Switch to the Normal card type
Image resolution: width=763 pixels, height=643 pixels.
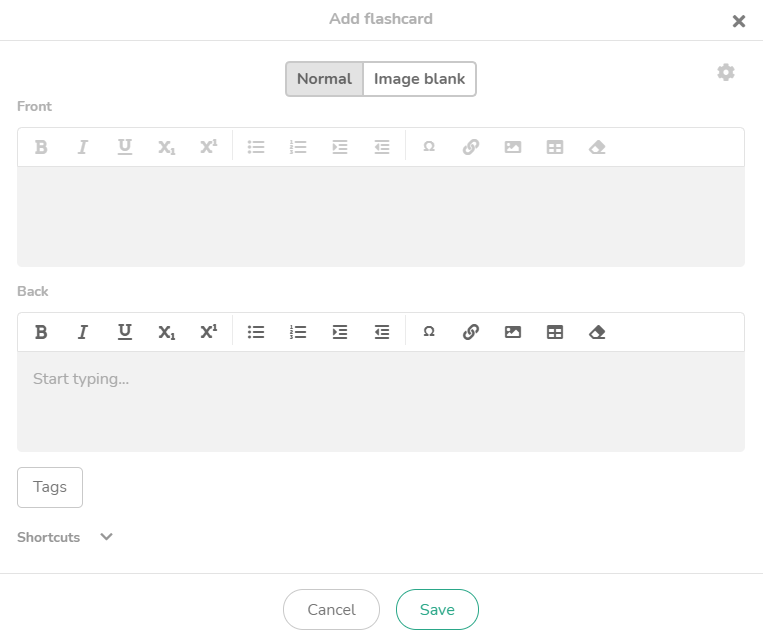(x=324, y=79)
